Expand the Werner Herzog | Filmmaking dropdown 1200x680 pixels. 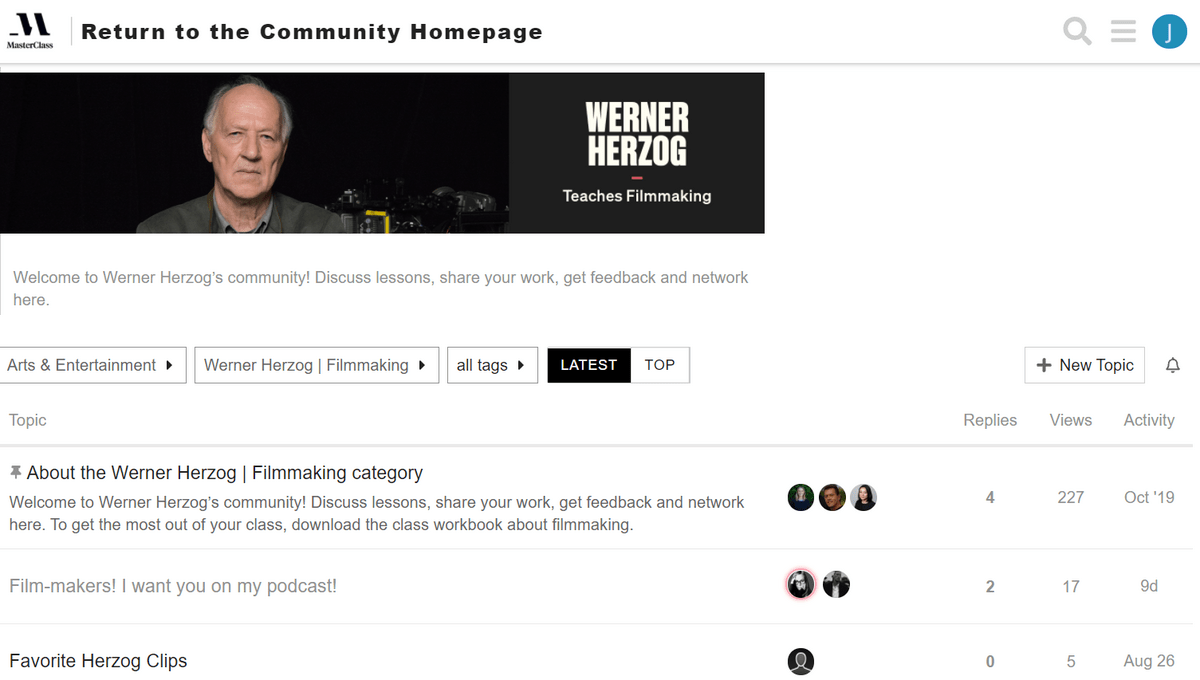[316, 365]
